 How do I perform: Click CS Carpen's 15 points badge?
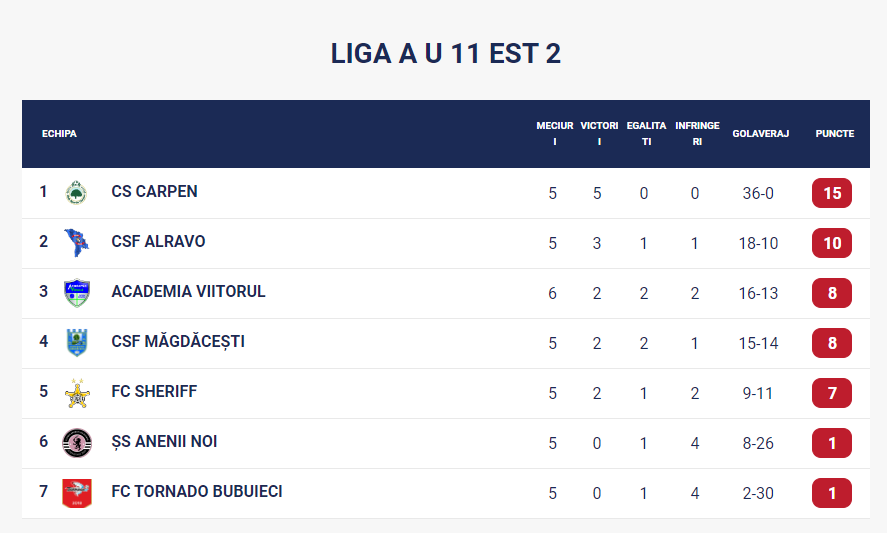[x=831, y=193]
